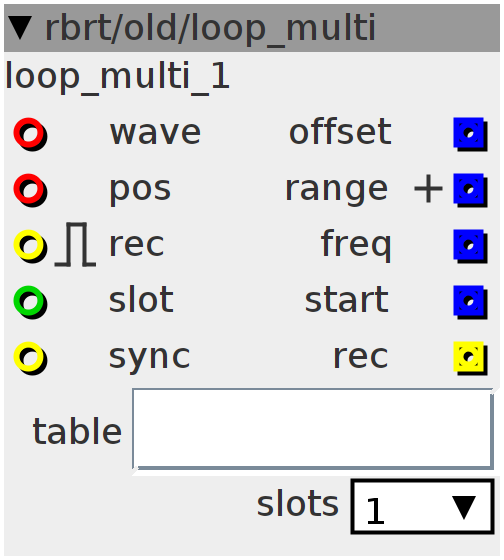Image resolution: width=504 pixels, height=560 pixels.
Task: Click the rbrt/old/loop_multi title bar text
Action: tap(210, 29)
